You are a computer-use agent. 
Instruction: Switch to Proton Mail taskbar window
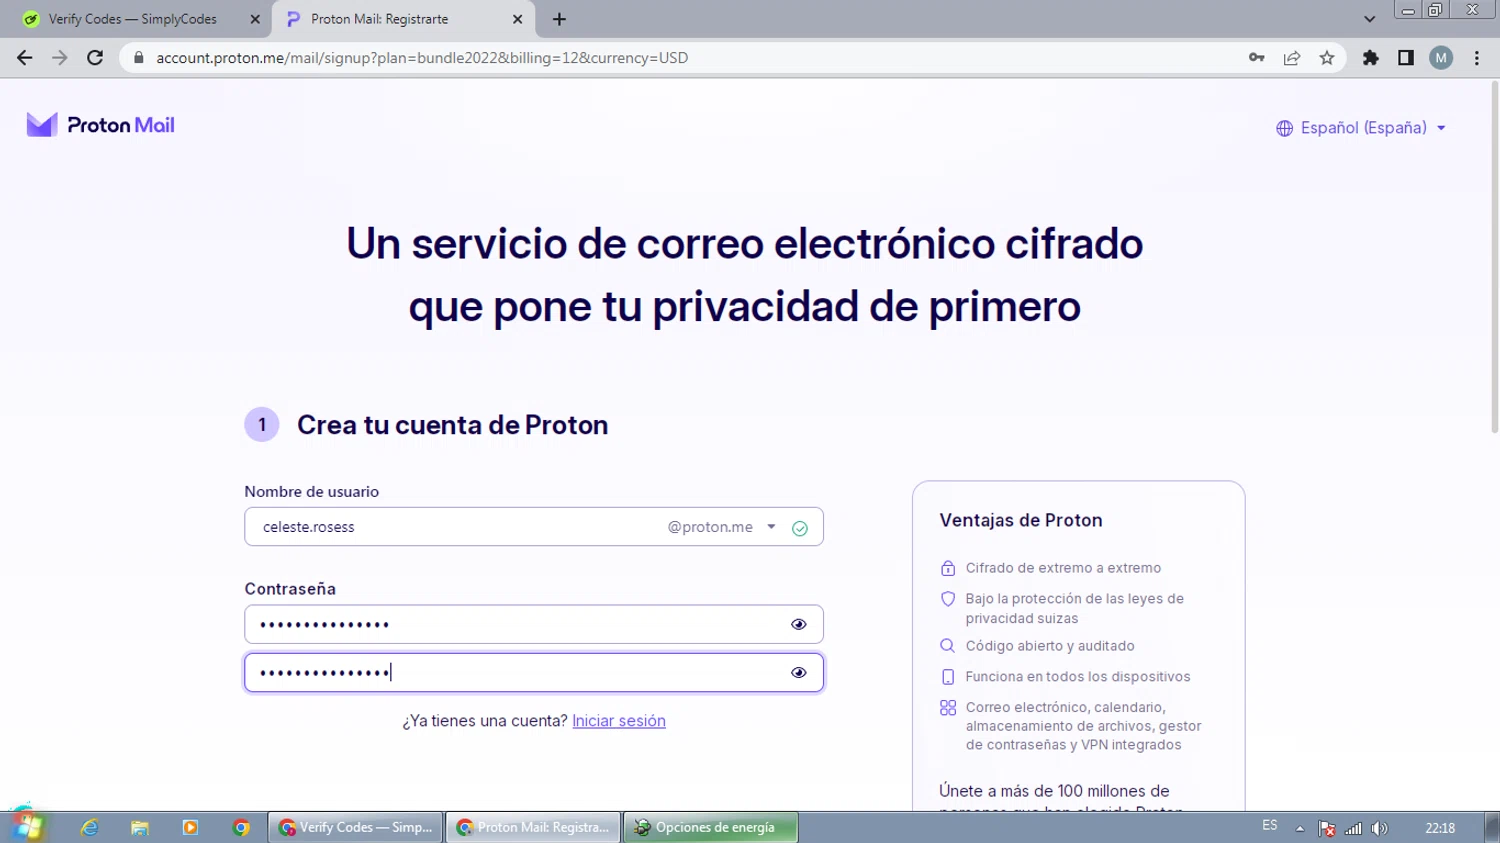pos(533,828)
